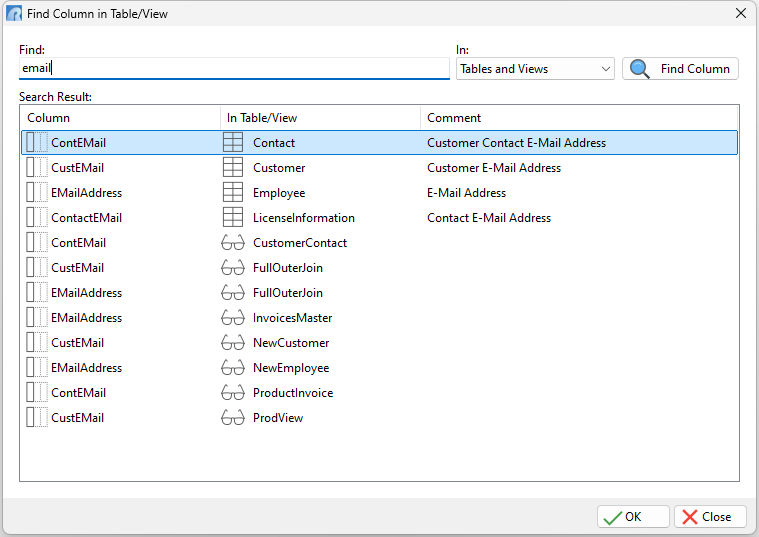Confirm with the OK button label

tap(633, 517)
